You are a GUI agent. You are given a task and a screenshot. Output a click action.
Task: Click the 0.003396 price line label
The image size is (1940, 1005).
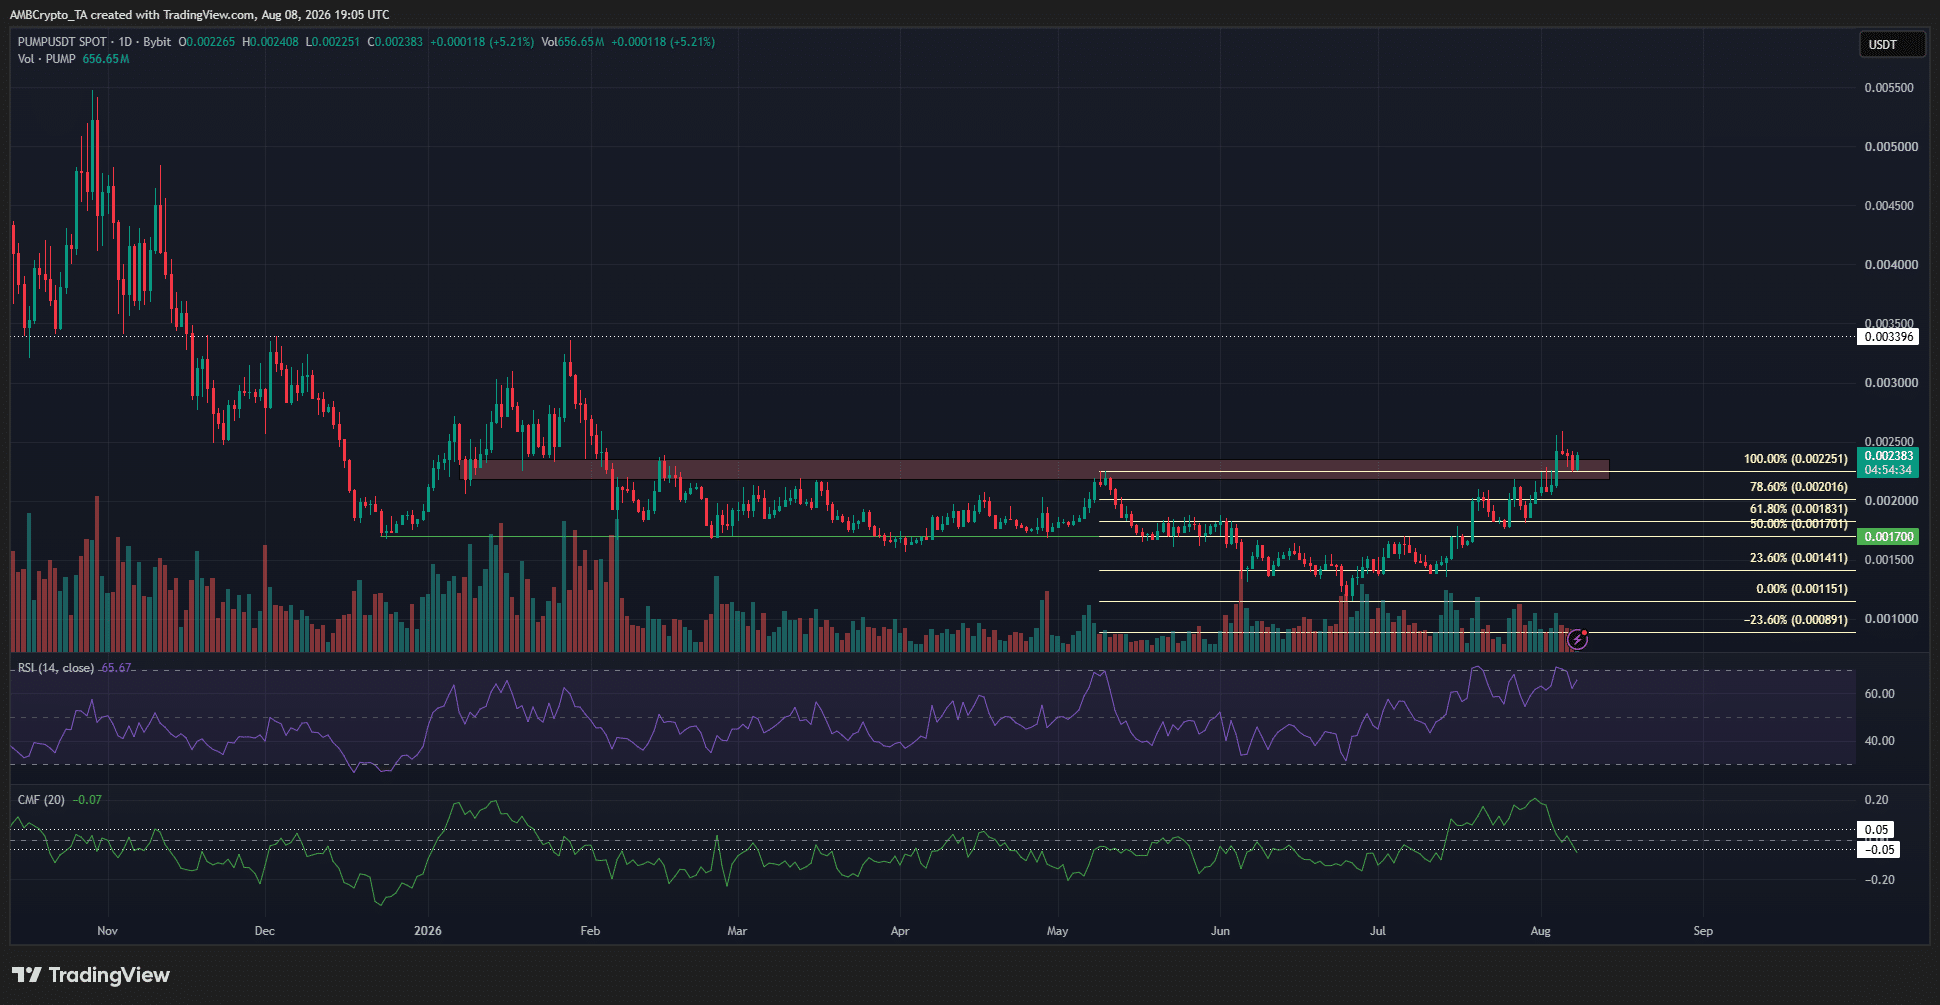[x=1888, y=337]
